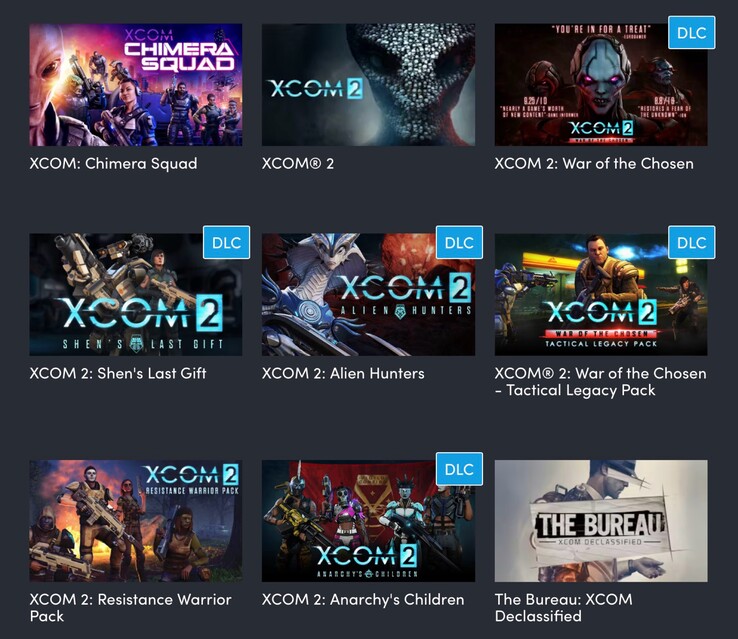The width and height of the screenshot is (738, 639).
Task: Select the Alien Hunters cover art
Action: tap(368, 295)
